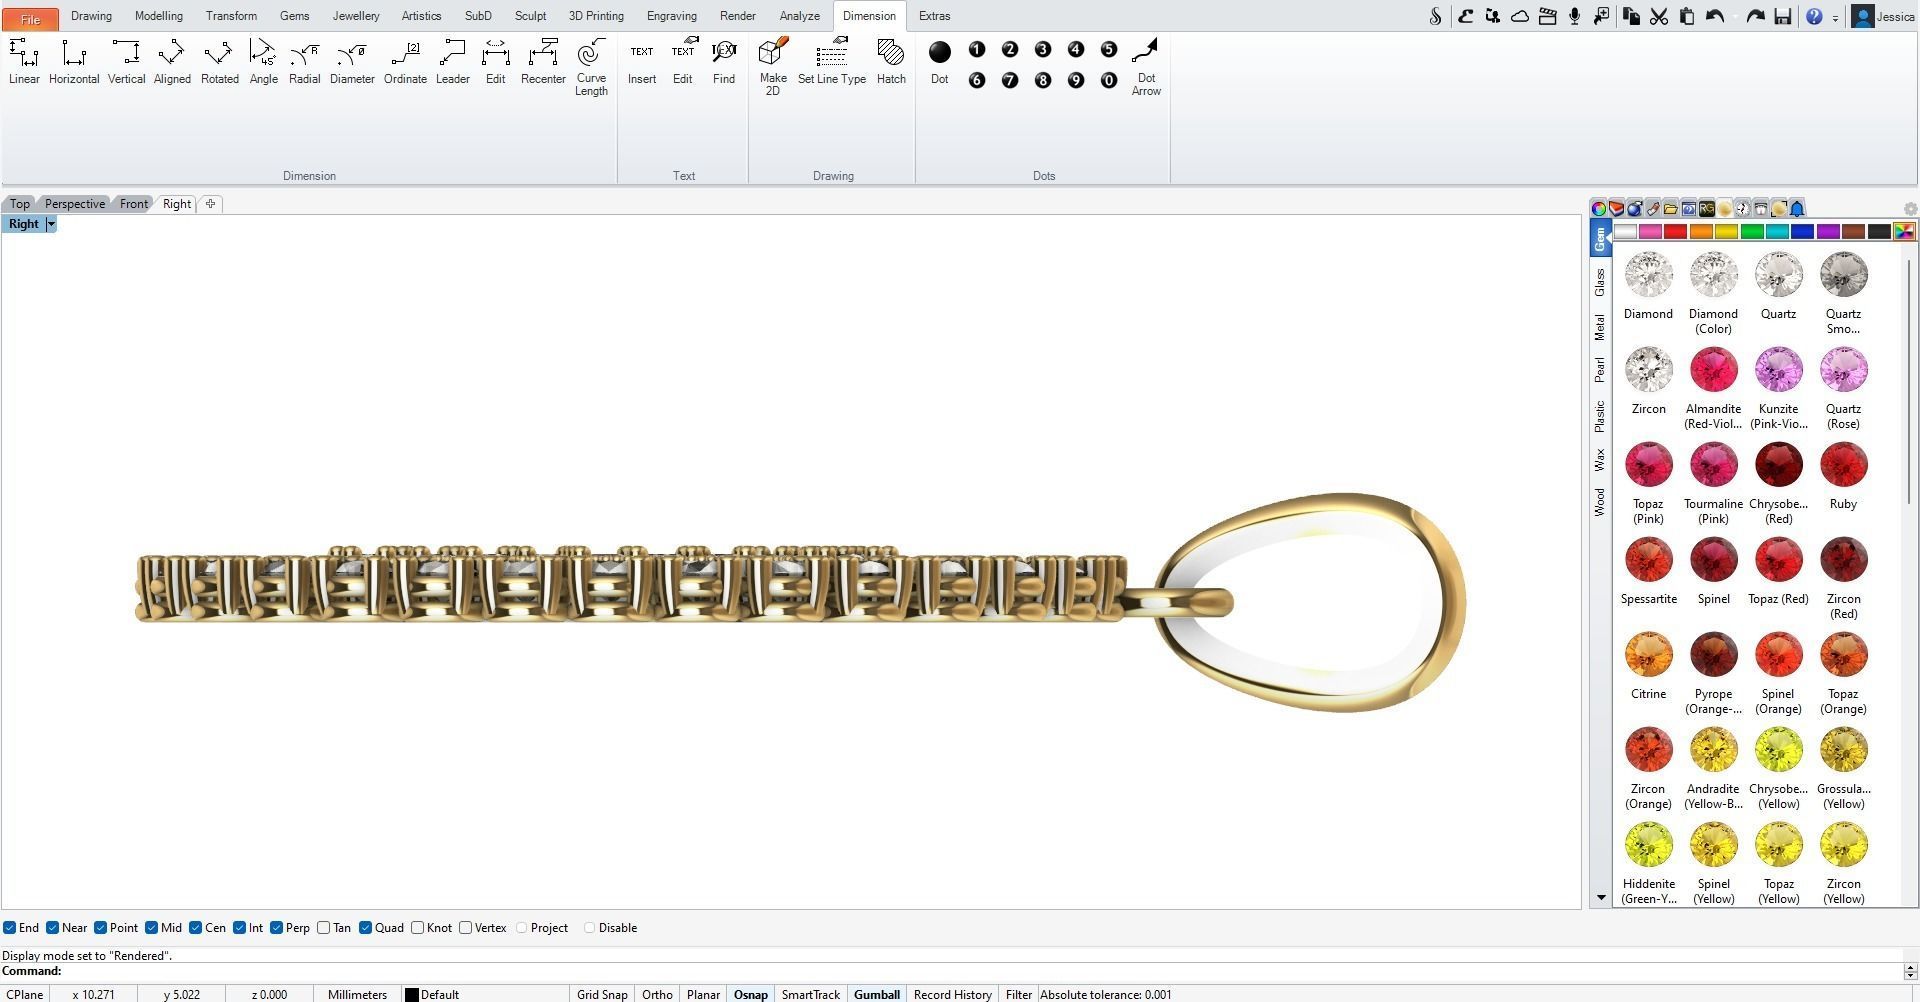Toggle the Near object snap checkbox

[x=53, y=928]
